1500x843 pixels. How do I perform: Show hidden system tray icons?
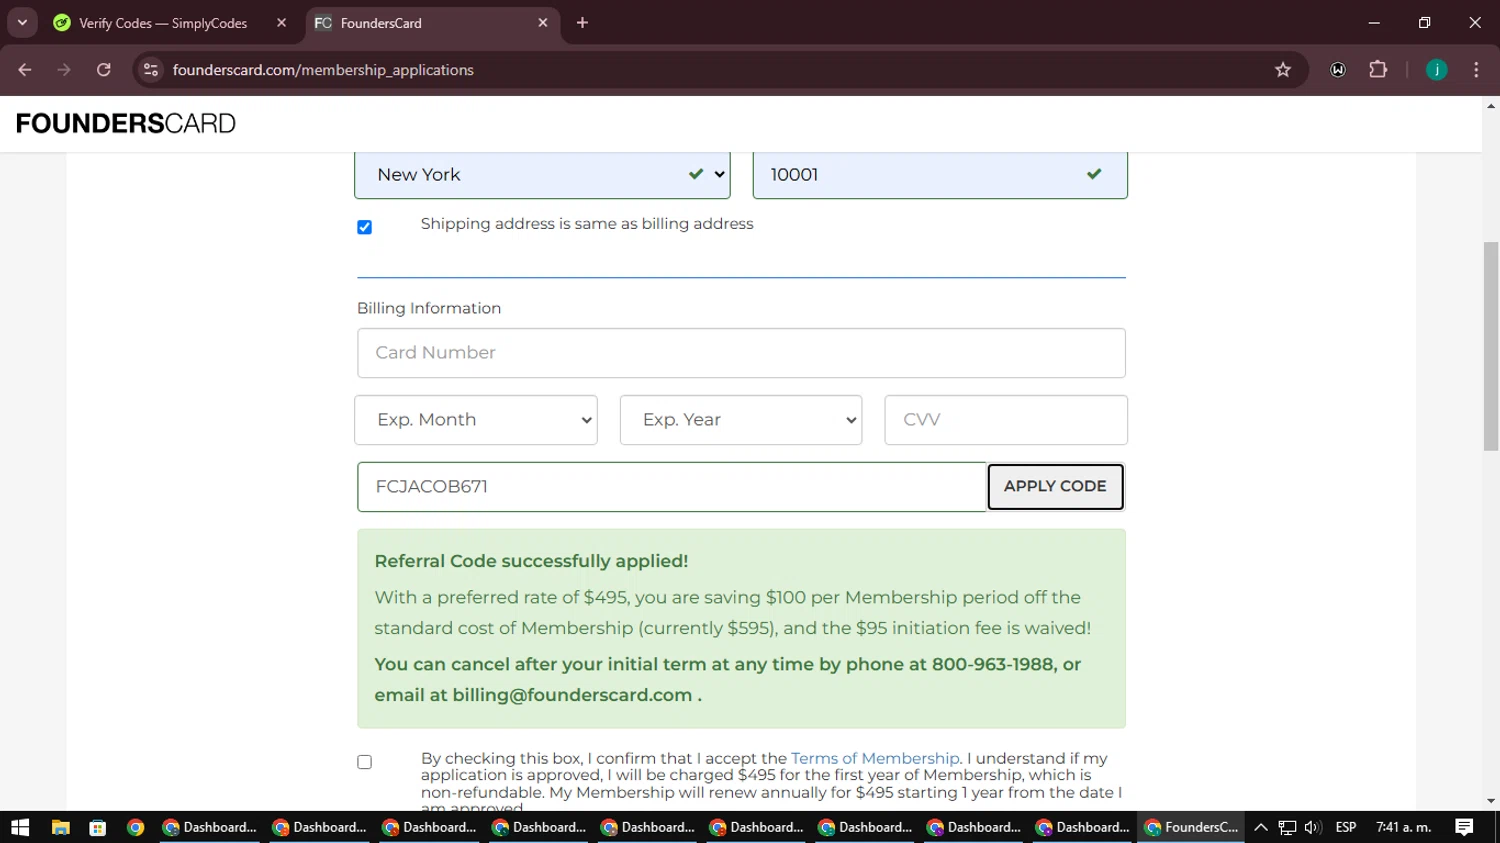point(1261,827)
